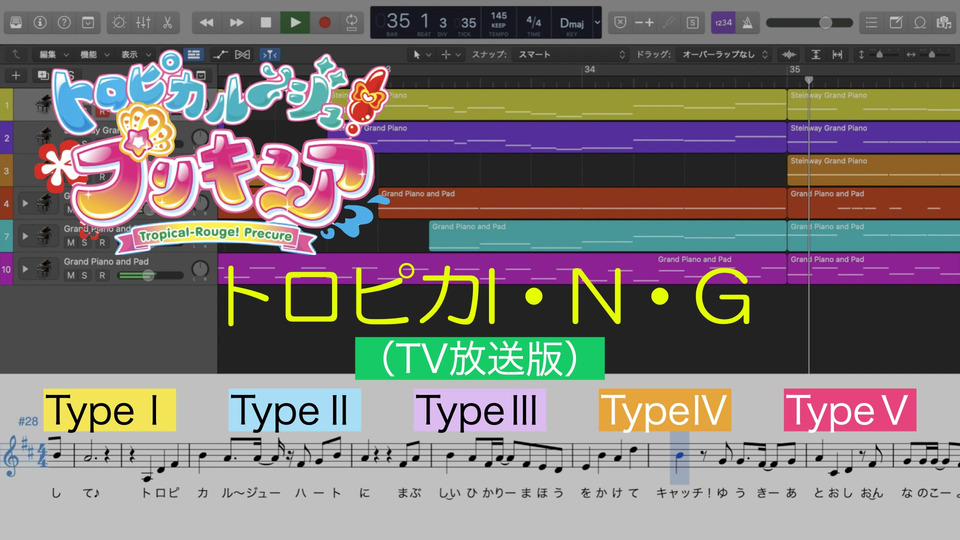Select the piano icon on track 10

pos(44,268)
